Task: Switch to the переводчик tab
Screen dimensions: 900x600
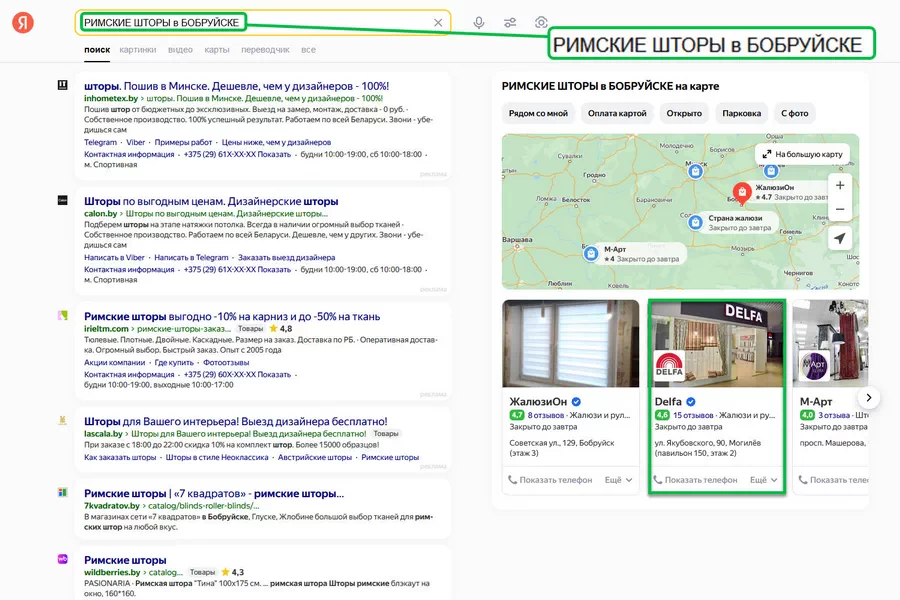Action: click(265, 49)
